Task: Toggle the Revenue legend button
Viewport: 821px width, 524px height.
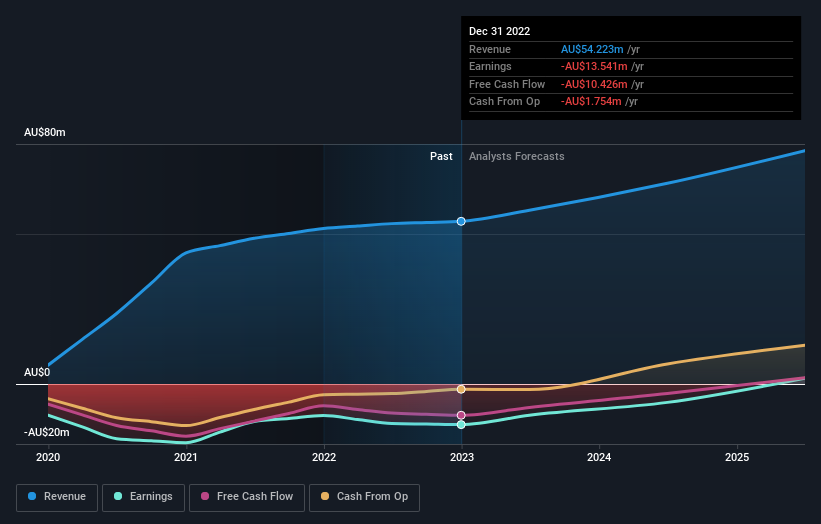Action: [x=57, y=497]
